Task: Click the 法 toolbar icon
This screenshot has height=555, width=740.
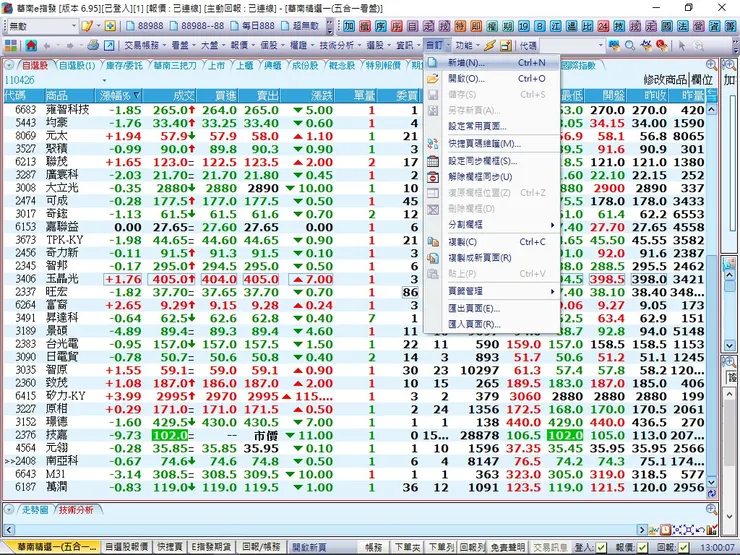Action: pos(682,26)
